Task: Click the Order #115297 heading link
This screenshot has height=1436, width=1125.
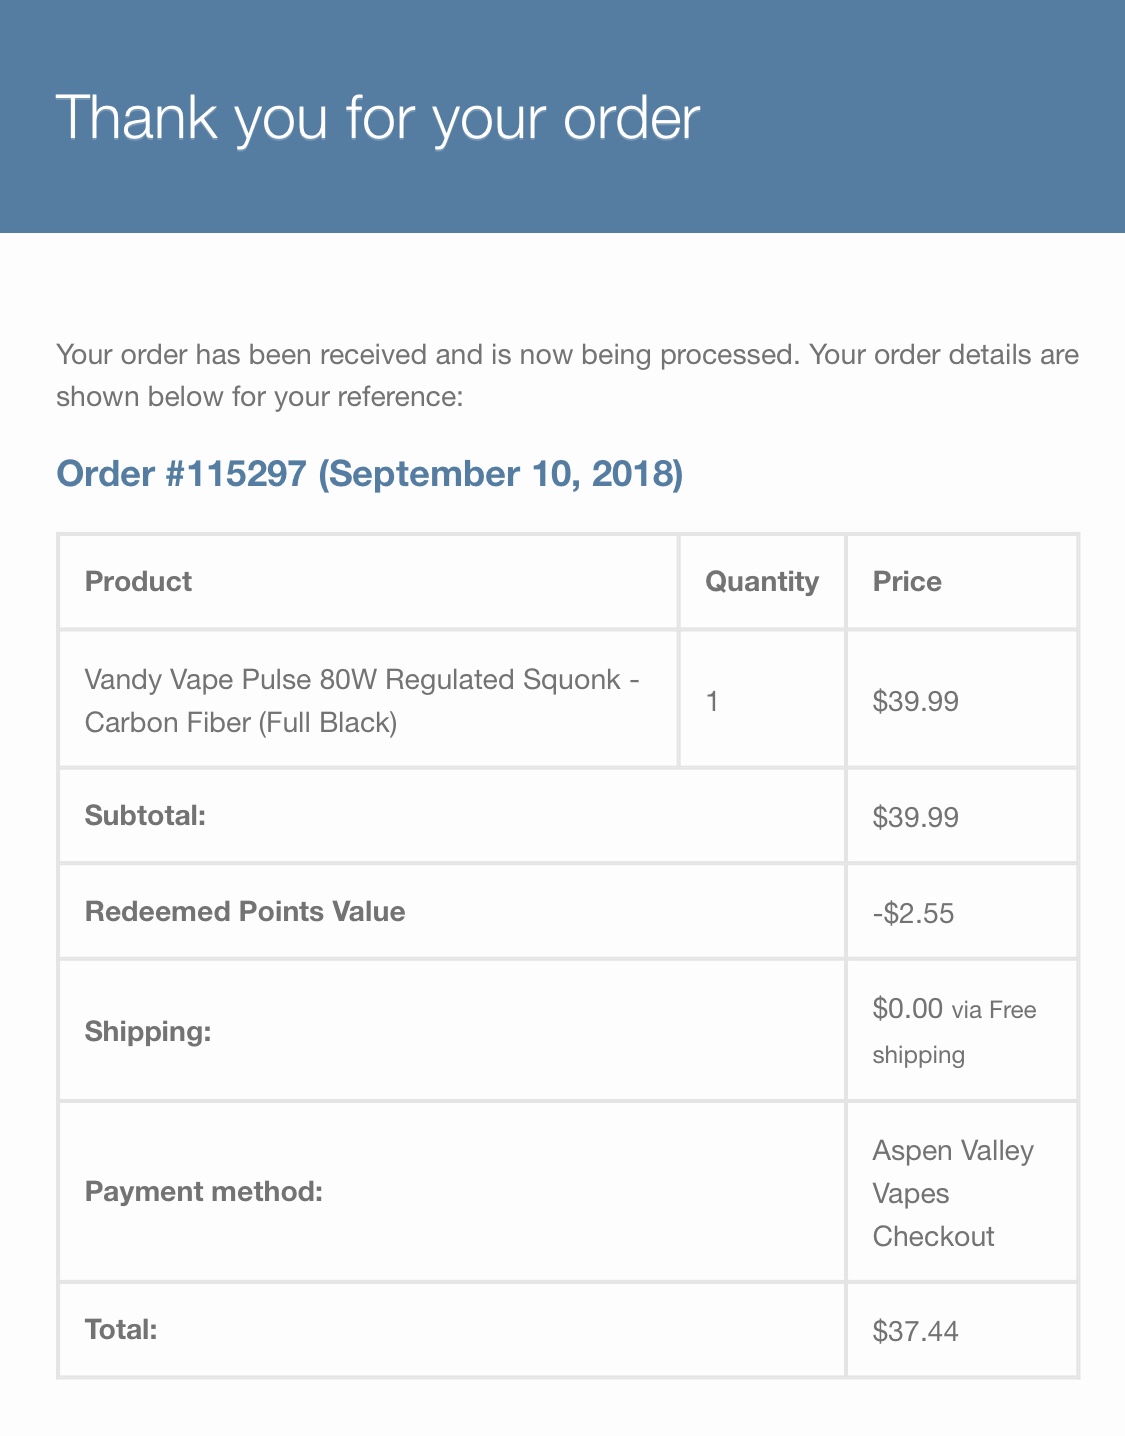Action: pyautogui.click(x=369, y=473)
